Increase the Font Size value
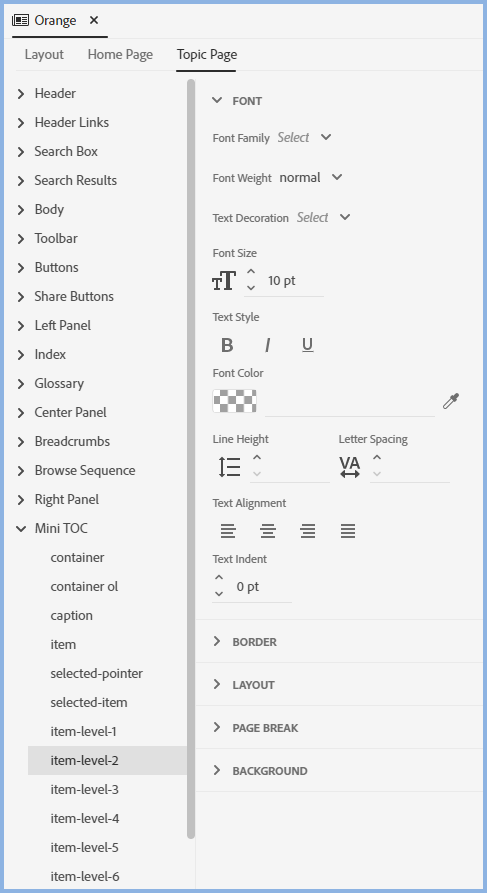 coord(251,272)
